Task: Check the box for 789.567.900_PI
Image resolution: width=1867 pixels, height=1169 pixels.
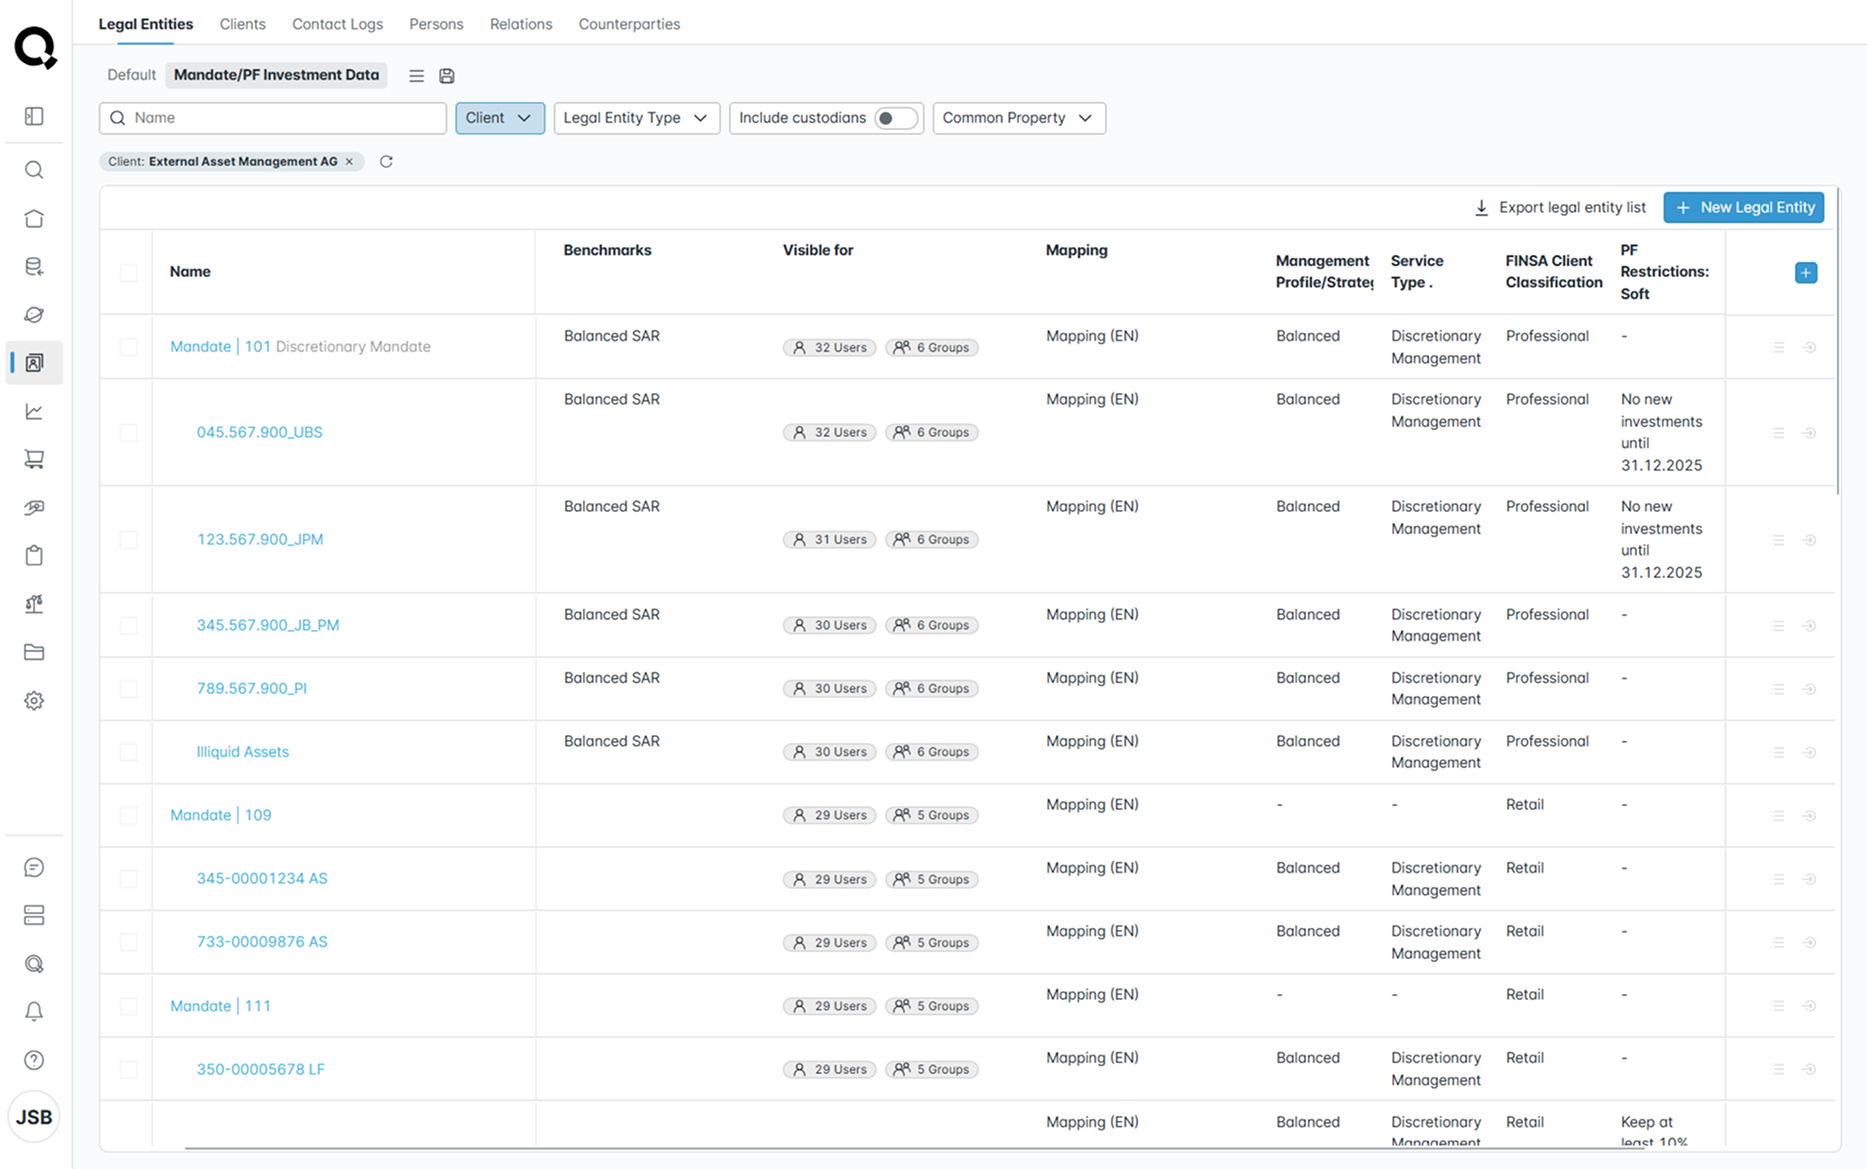Action: pyautogui.click(x=128, y=688)
